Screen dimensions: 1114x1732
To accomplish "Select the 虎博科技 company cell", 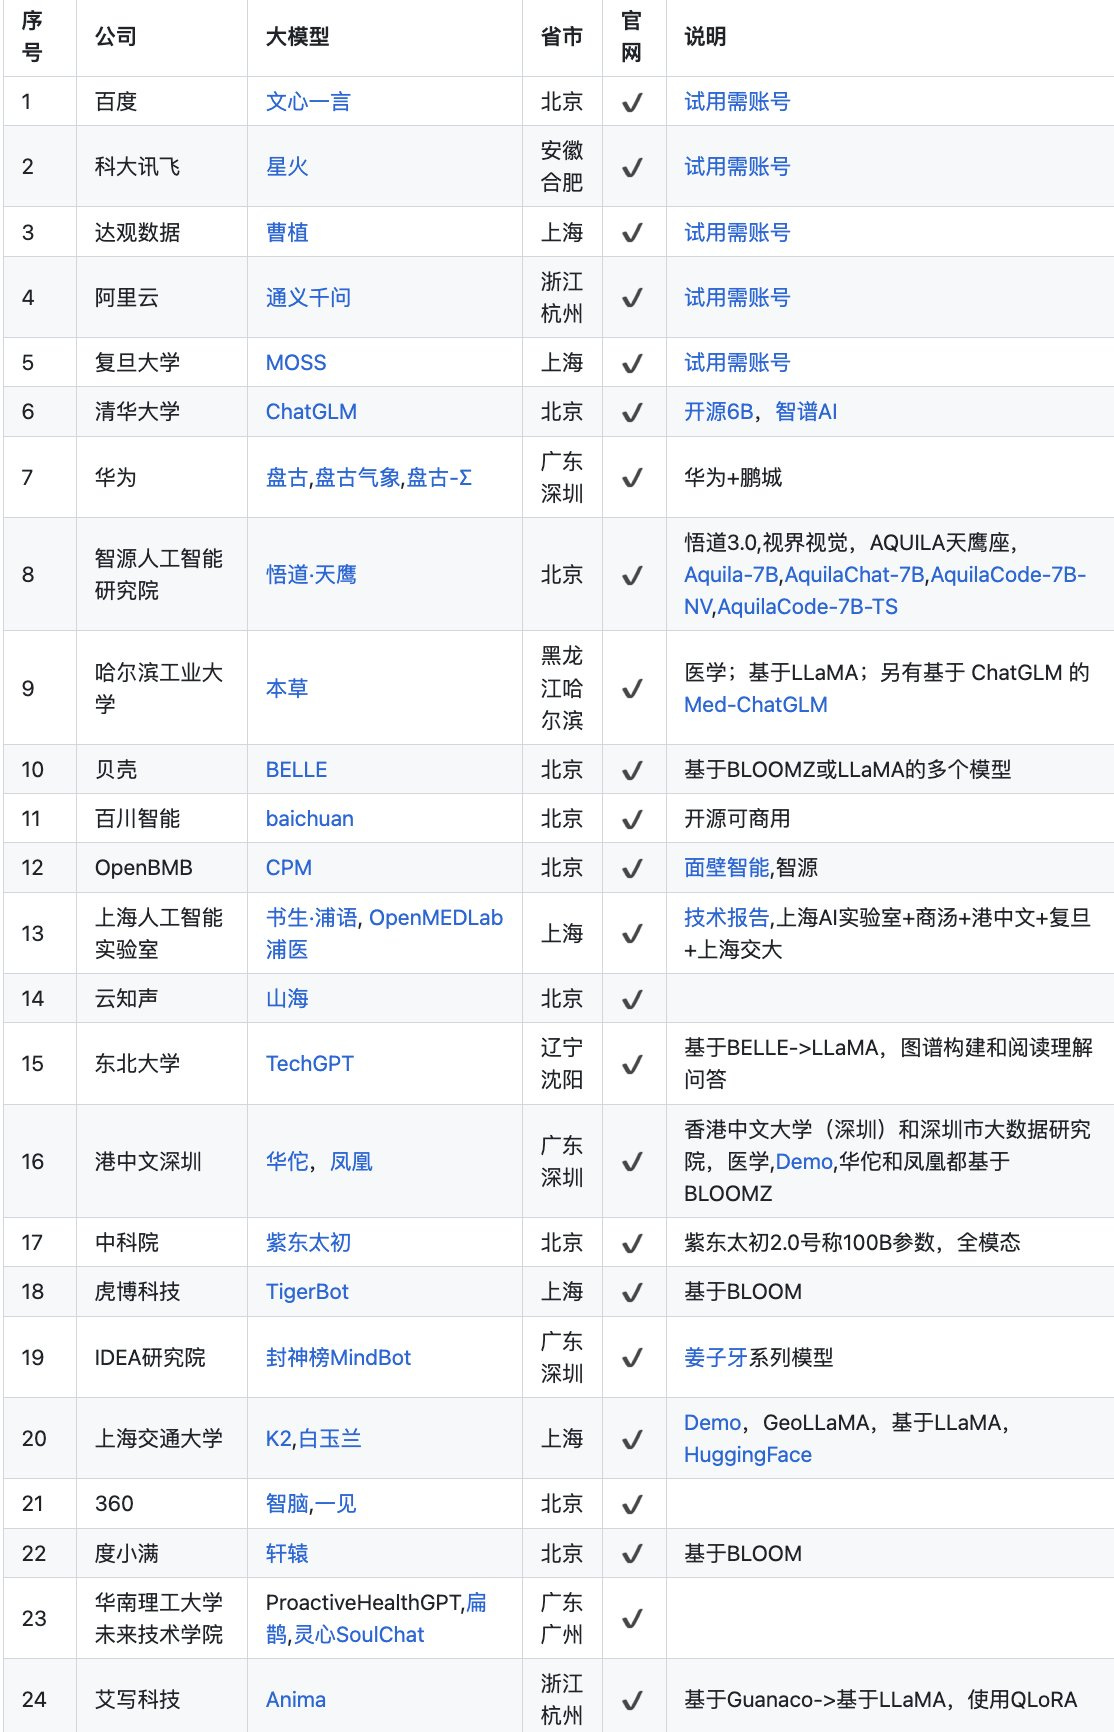I will click(x=162, y=1292).
